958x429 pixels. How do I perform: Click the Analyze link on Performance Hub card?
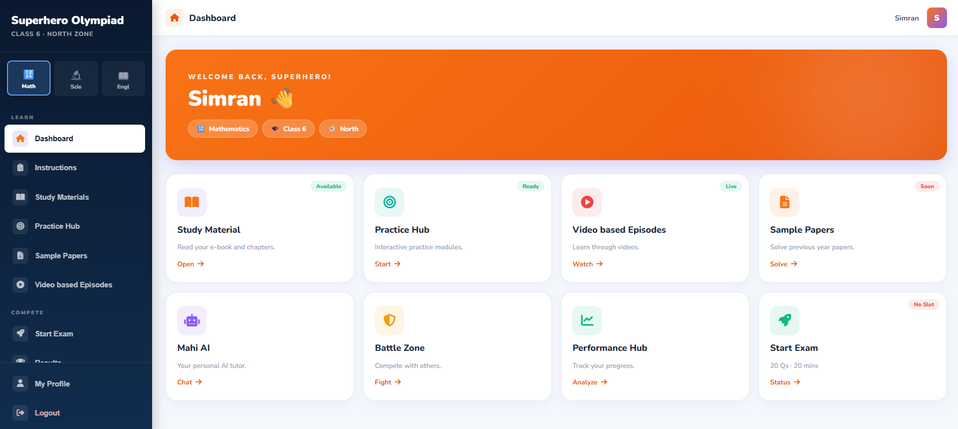coord(590,382)
